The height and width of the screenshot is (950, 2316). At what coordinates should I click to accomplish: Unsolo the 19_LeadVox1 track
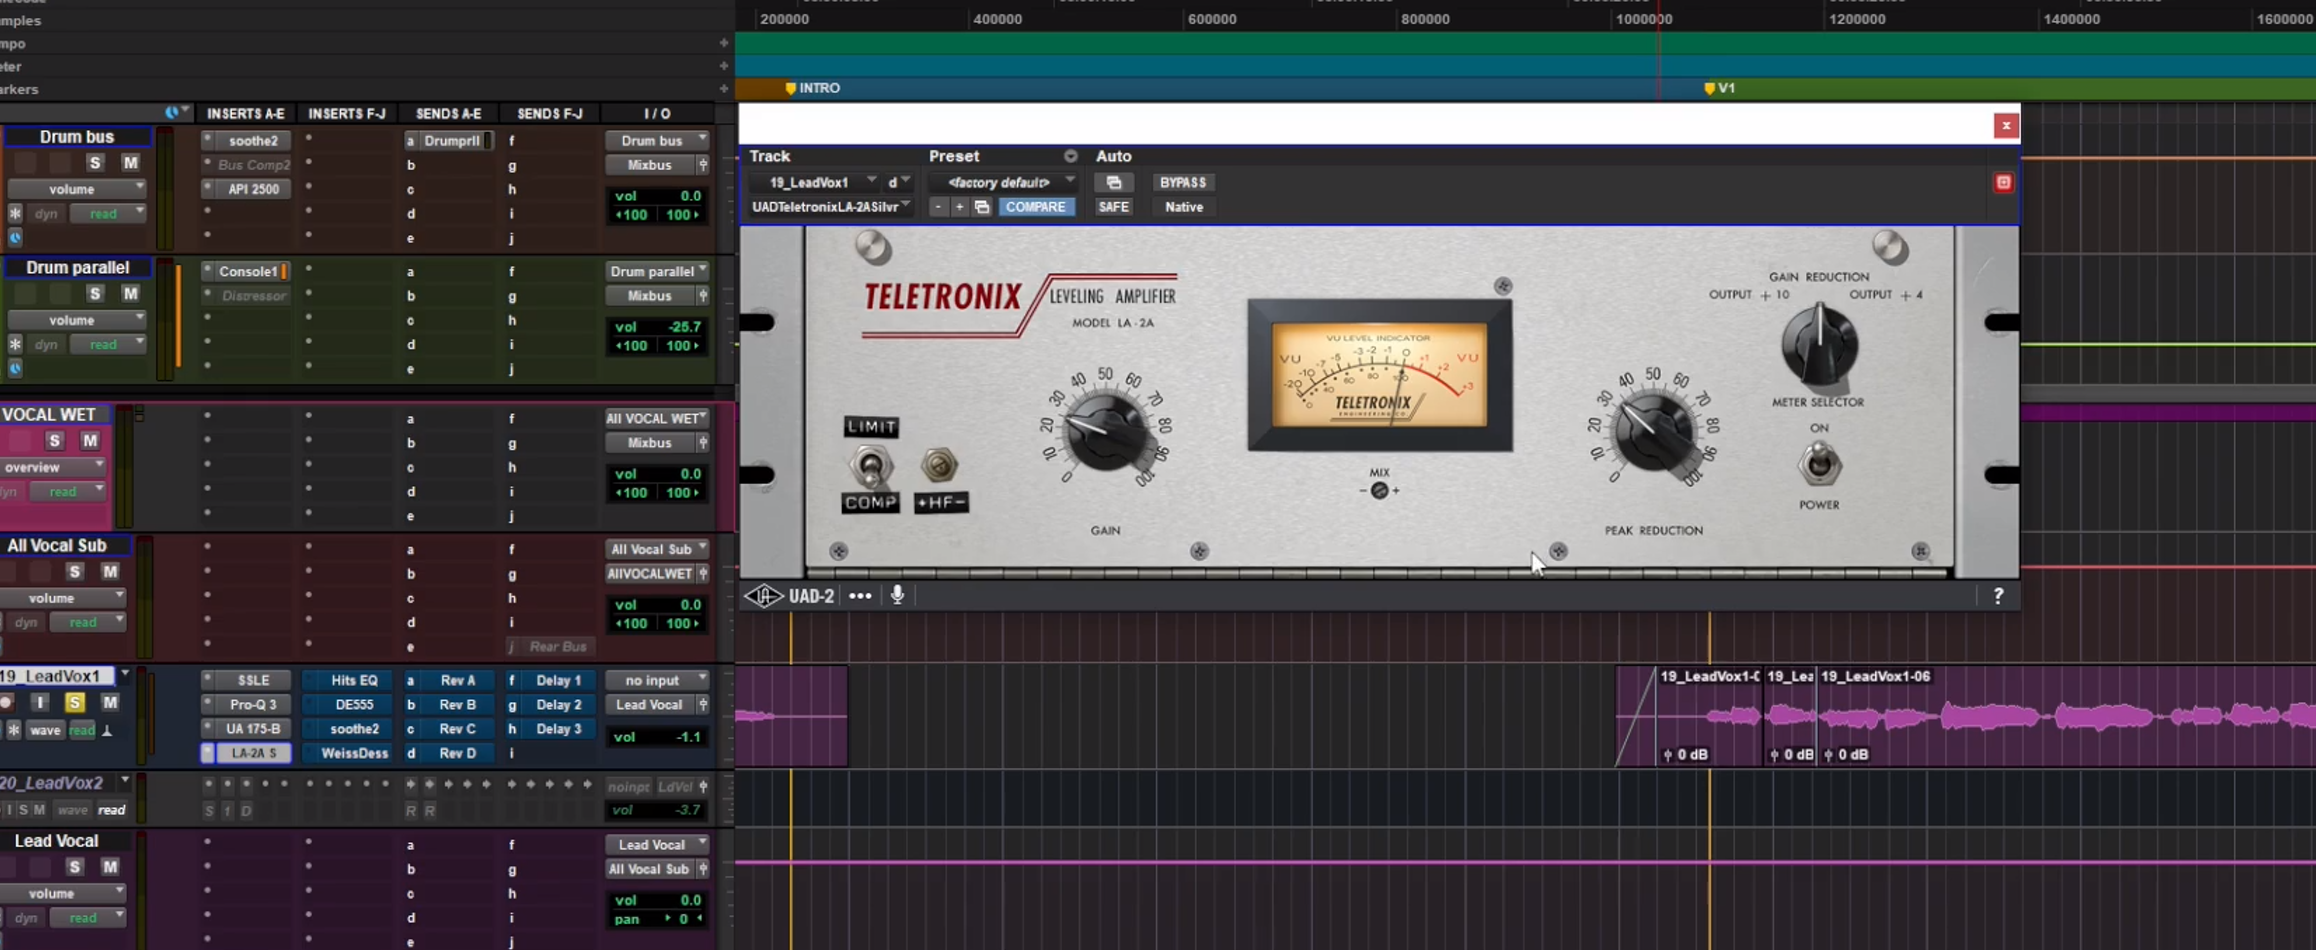click(74, 703)
